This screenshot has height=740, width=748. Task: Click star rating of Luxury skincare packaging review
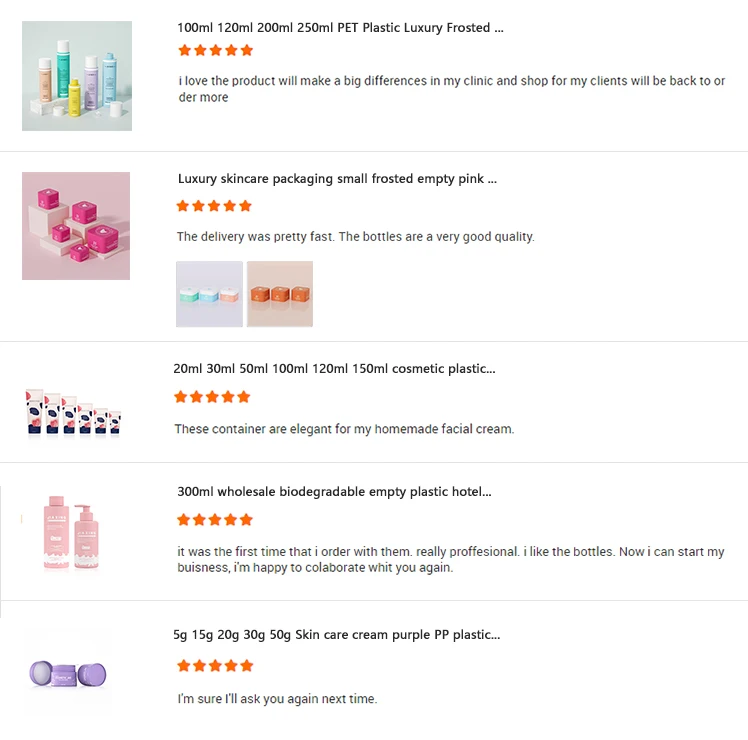coord(214,207)
